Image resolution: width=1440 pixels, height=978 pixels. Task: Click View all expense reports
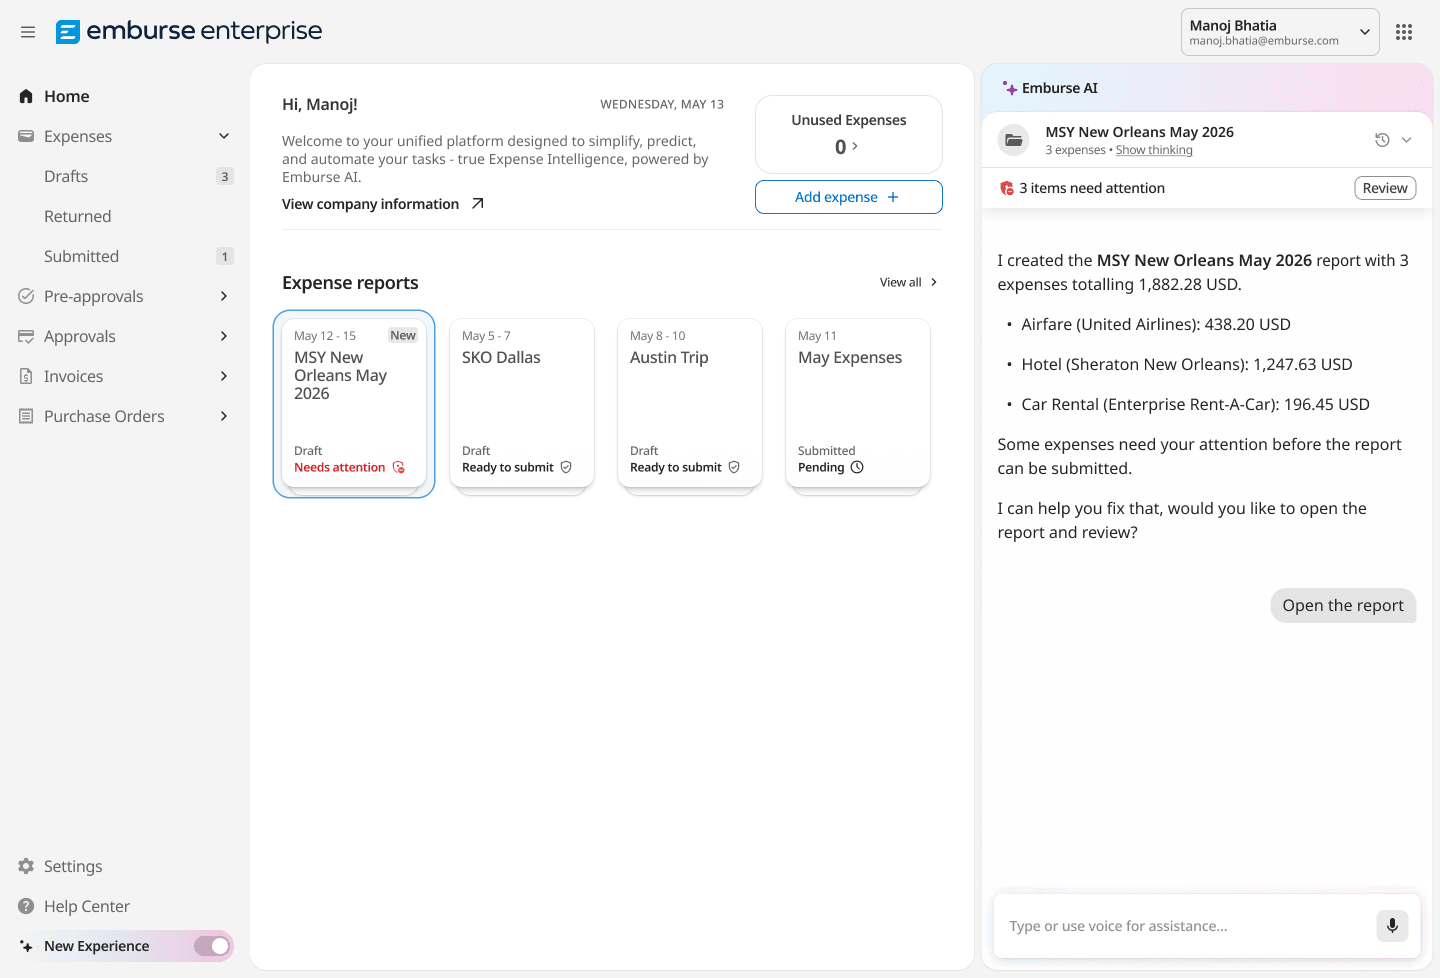point(908,282)
